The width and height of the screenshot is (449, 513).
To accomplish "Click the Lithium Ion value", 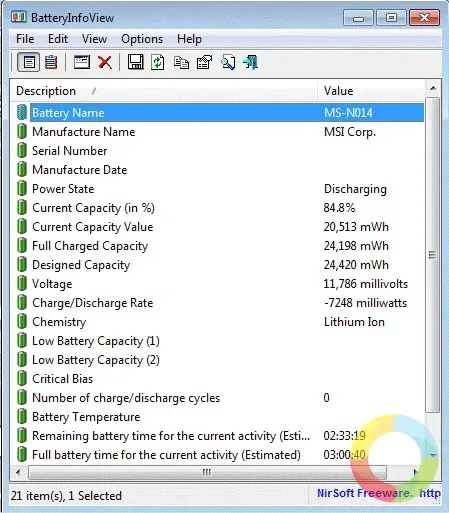I will (x=354, y=322).
